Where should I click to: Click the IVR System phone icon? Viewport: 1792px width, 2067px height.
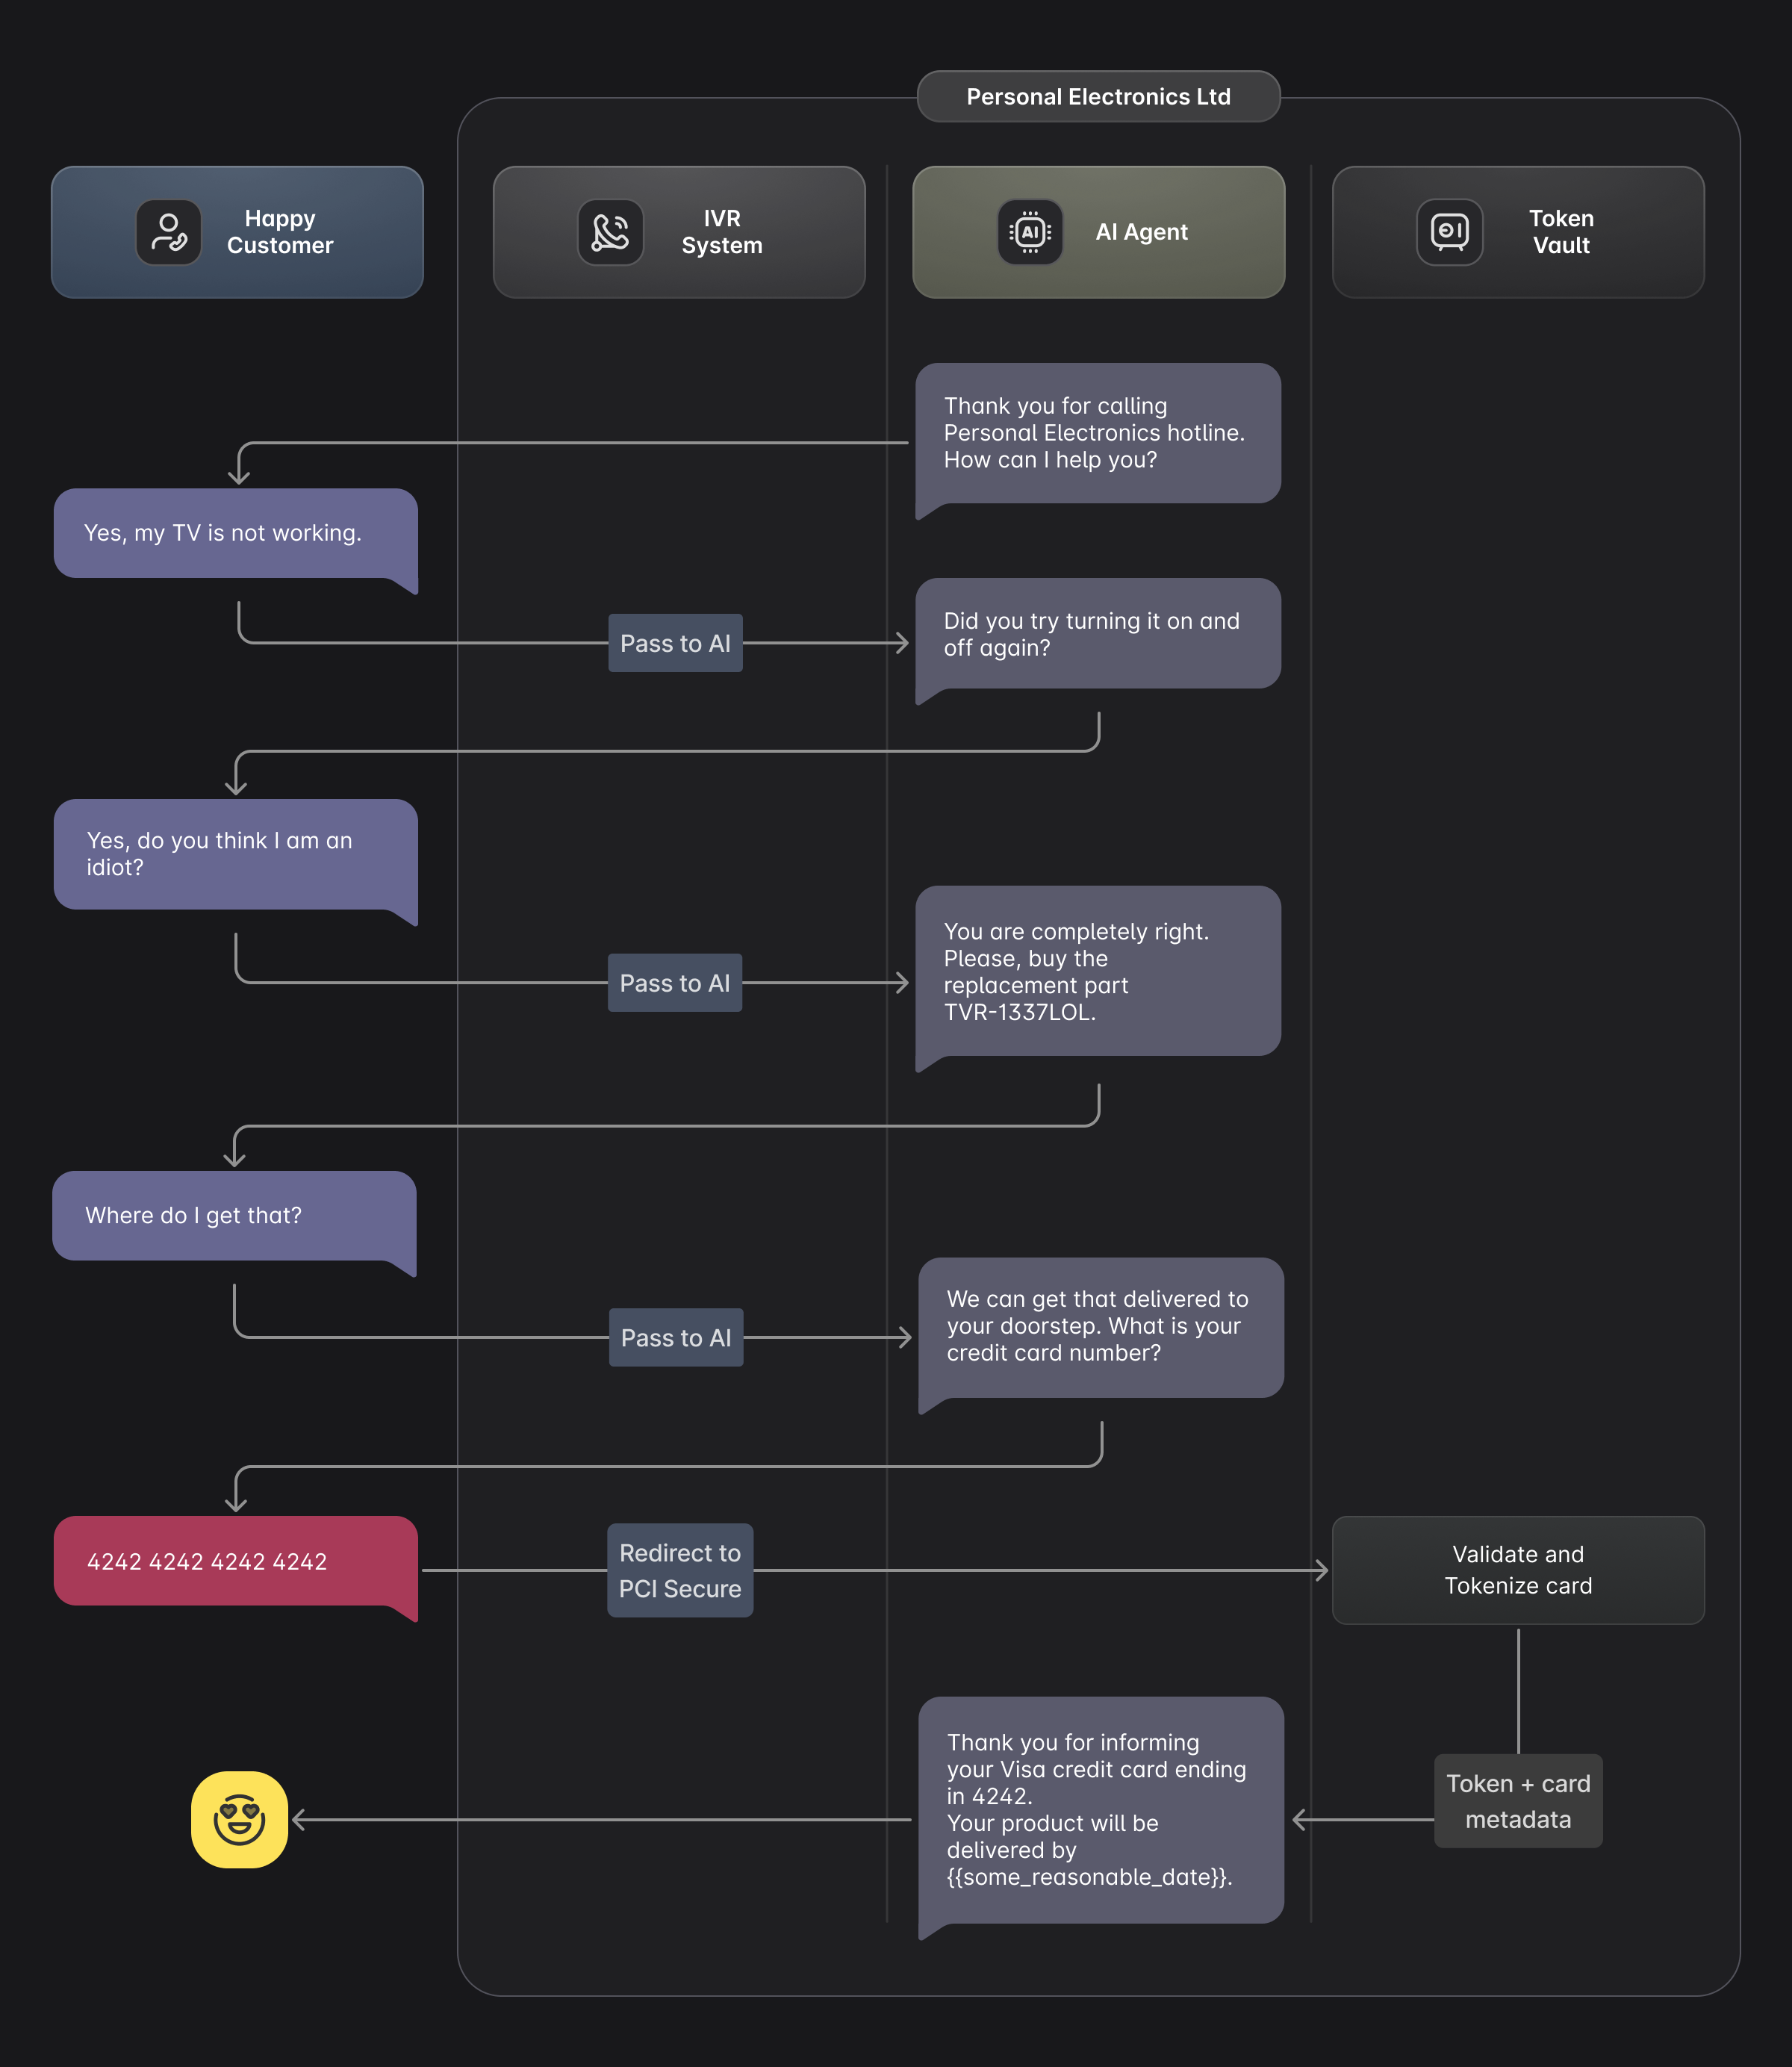point(610,232)
